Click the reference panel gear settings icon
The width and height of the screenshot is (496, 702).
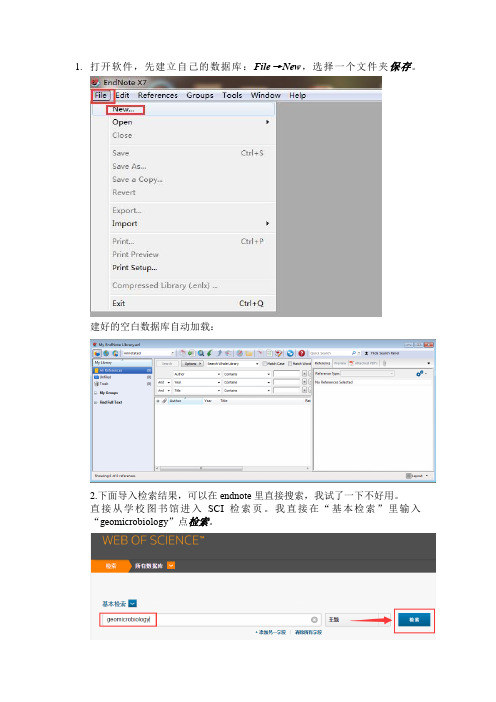(420, 373)
